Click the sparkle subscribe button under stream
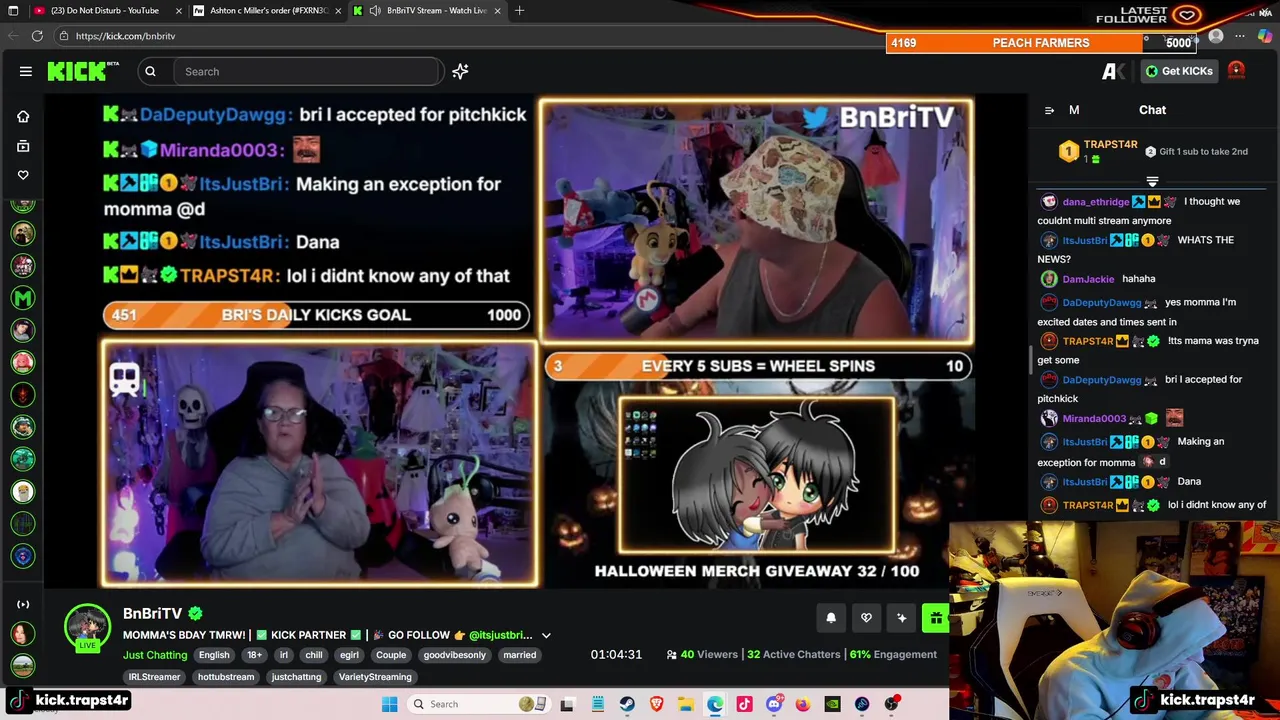1280x720 pixels. pos(901,618)
